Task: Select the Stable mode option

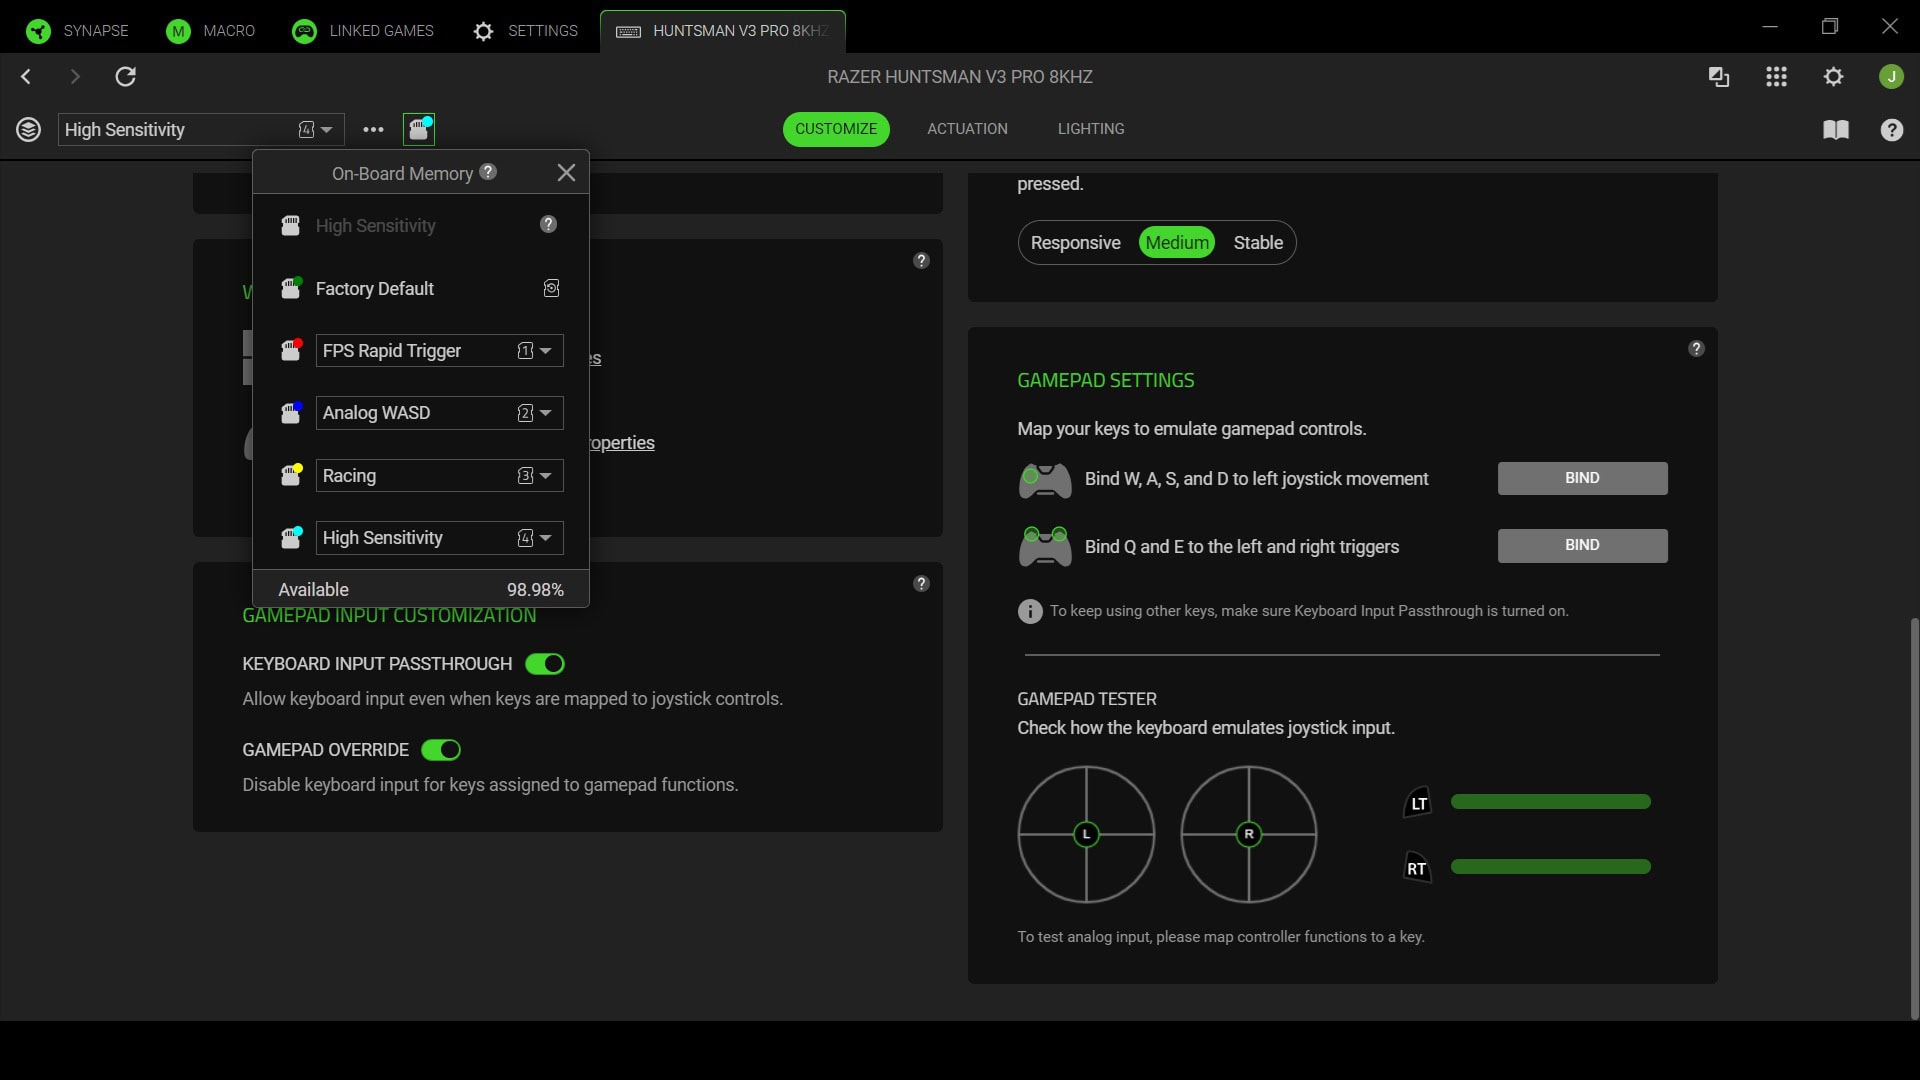Action: pyautogui.click(x=1257, y=242)
